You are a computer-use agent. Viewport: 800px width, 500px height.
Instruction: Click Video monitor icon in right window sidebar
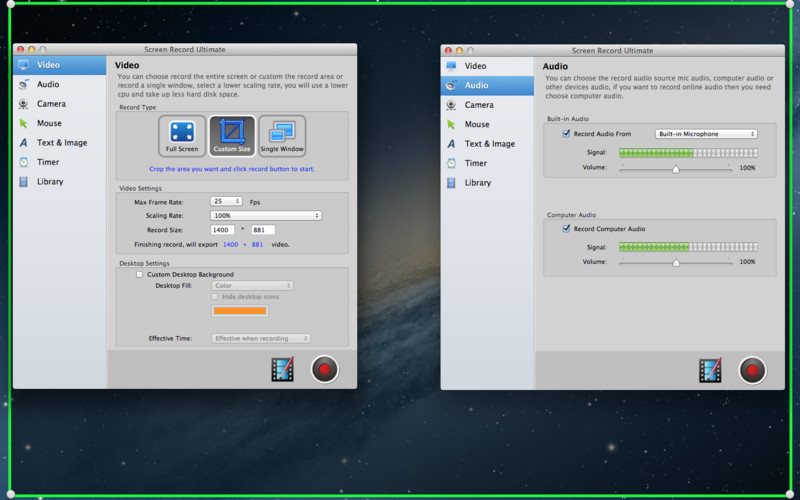pyautogui.click(x=451, y=66)
